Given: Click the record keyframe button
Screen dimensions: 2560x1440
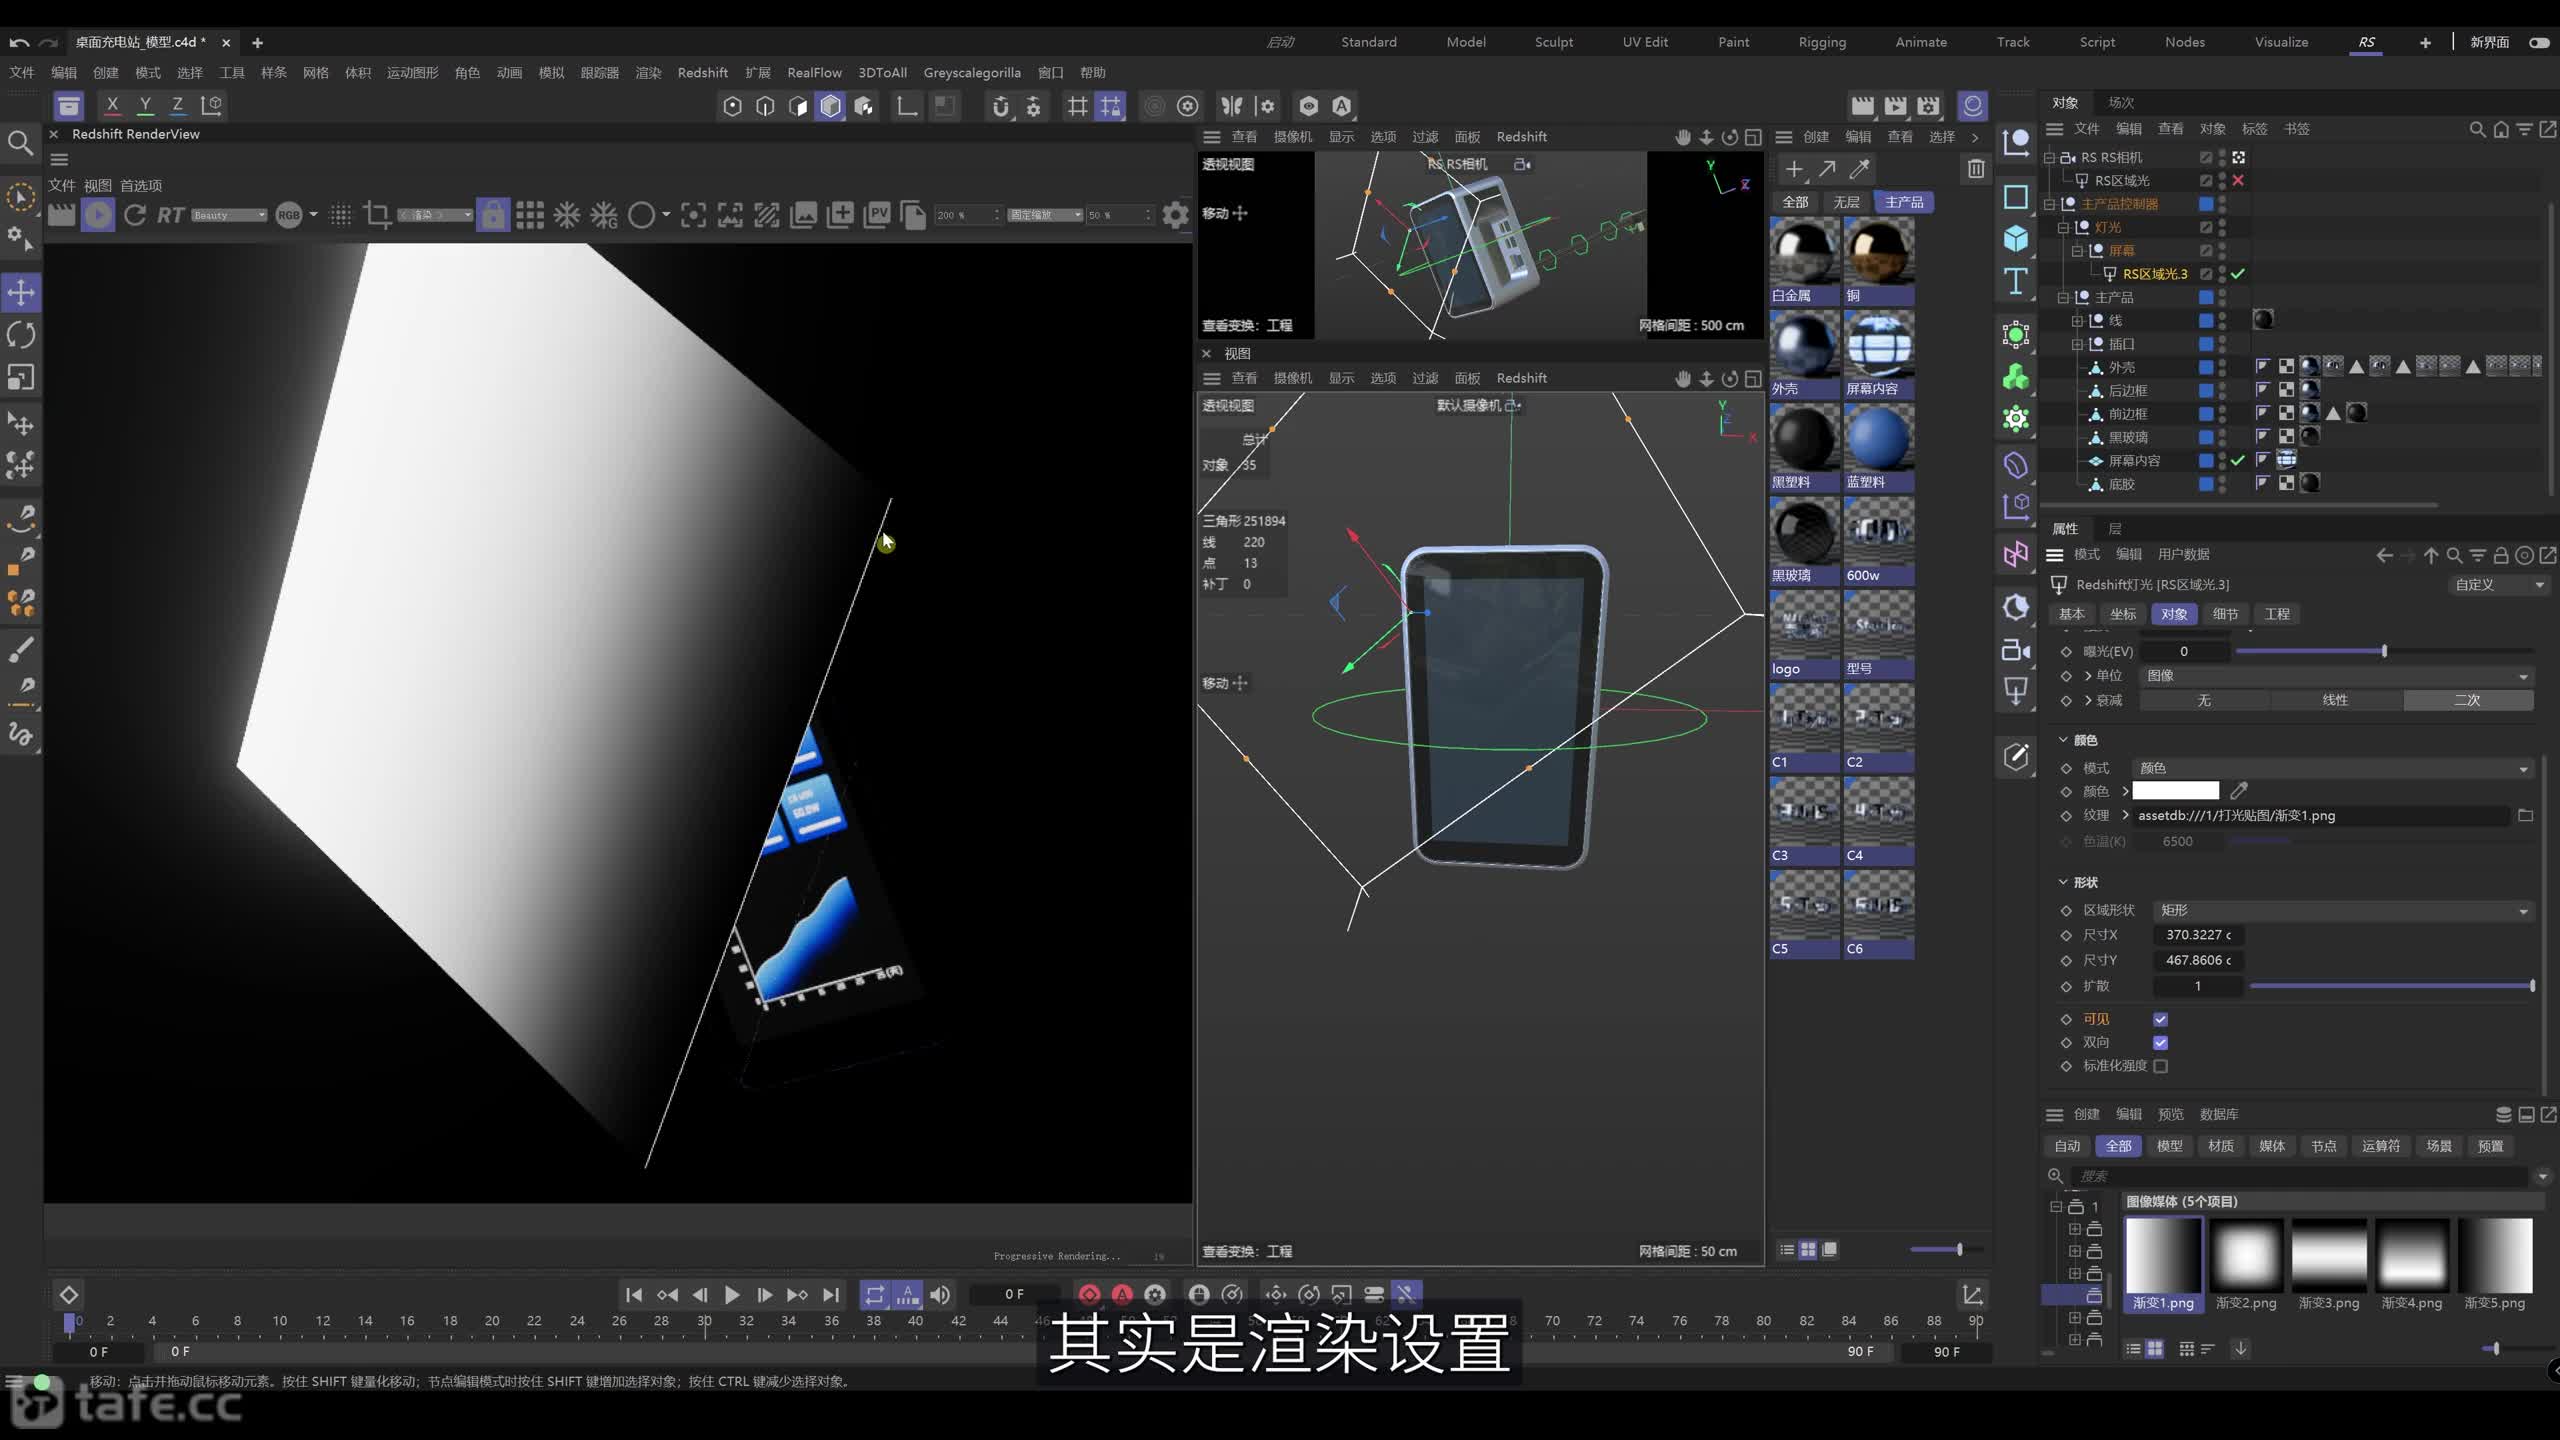Looking at the screenshot, I should coord(1089,1294).
